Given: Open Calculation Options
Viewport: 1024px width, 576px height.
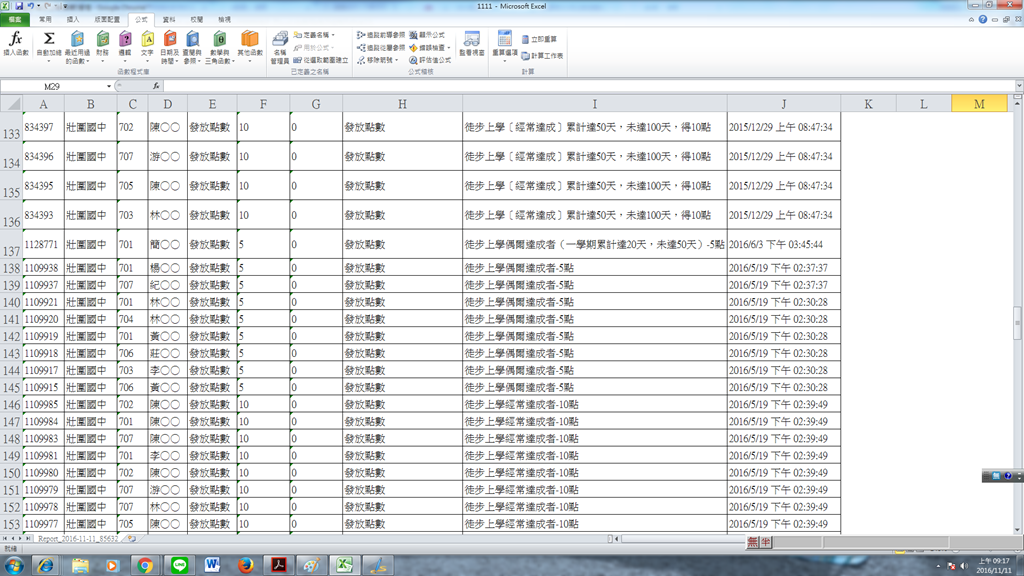Looking at the screenshot, I should (504, 46).
